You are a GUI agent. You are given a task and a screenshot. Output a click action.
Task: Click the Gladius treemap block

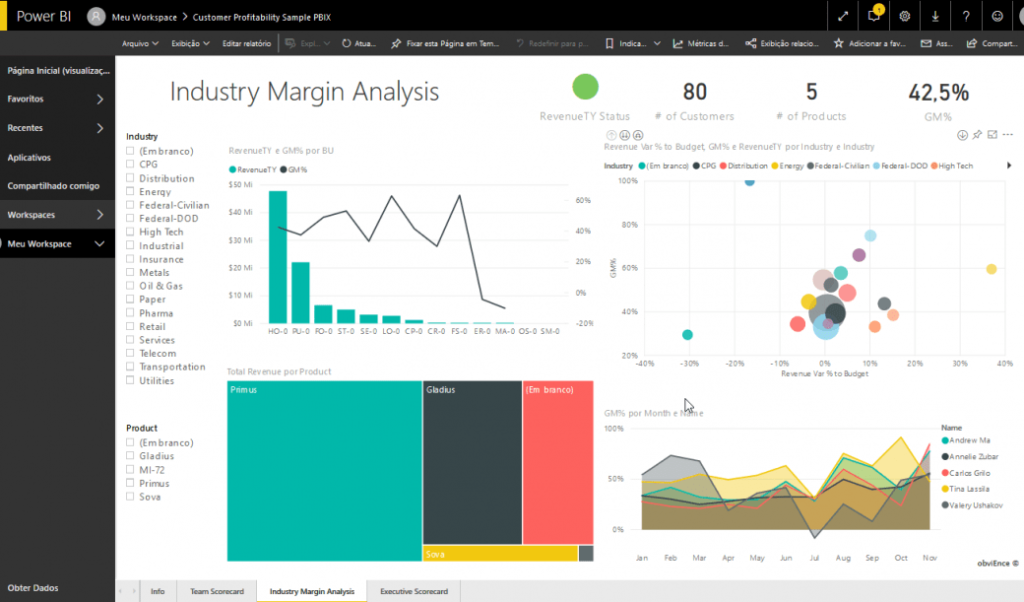pos(472,462)
